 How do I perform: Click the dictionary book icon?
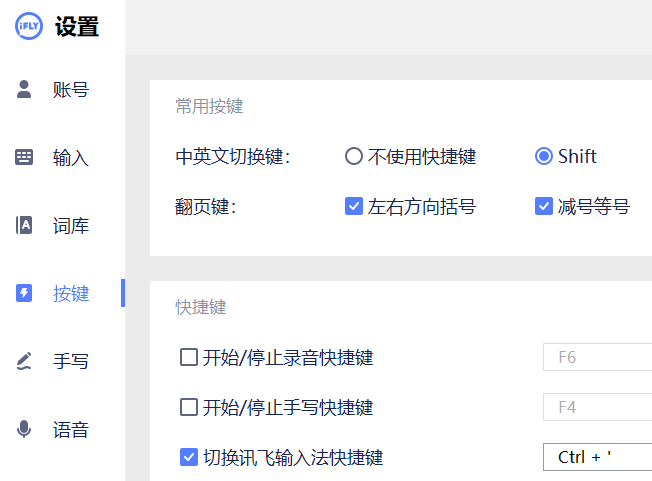25,225
